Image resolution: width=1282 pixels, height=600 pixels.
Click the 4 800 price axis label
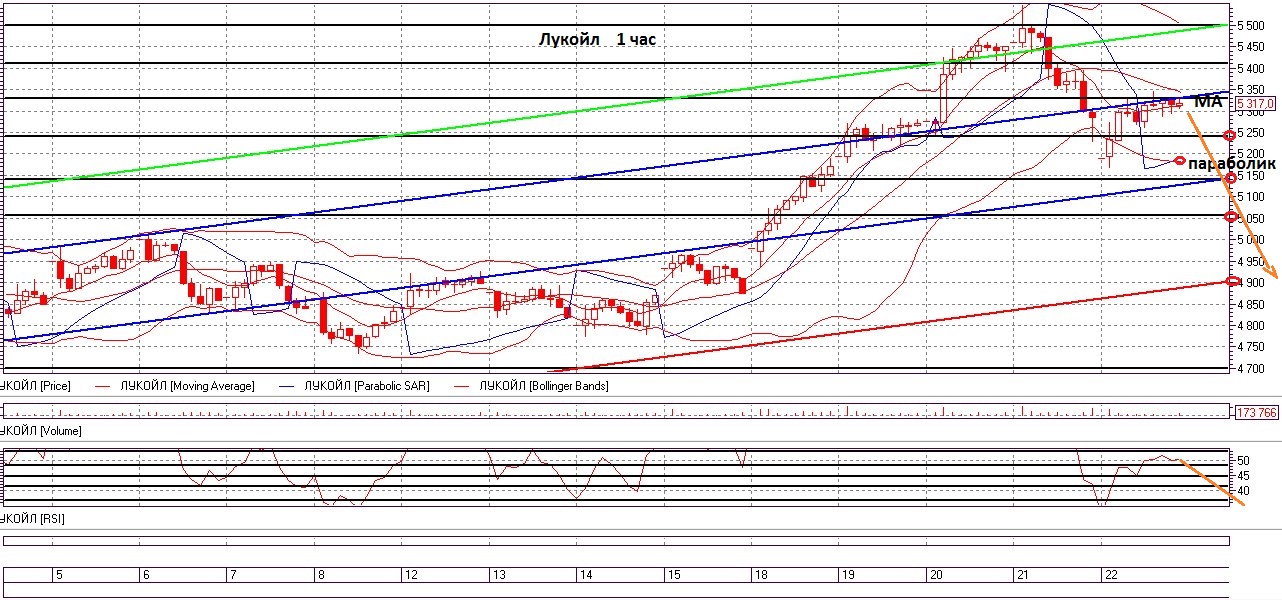(x=1250, y=326)
